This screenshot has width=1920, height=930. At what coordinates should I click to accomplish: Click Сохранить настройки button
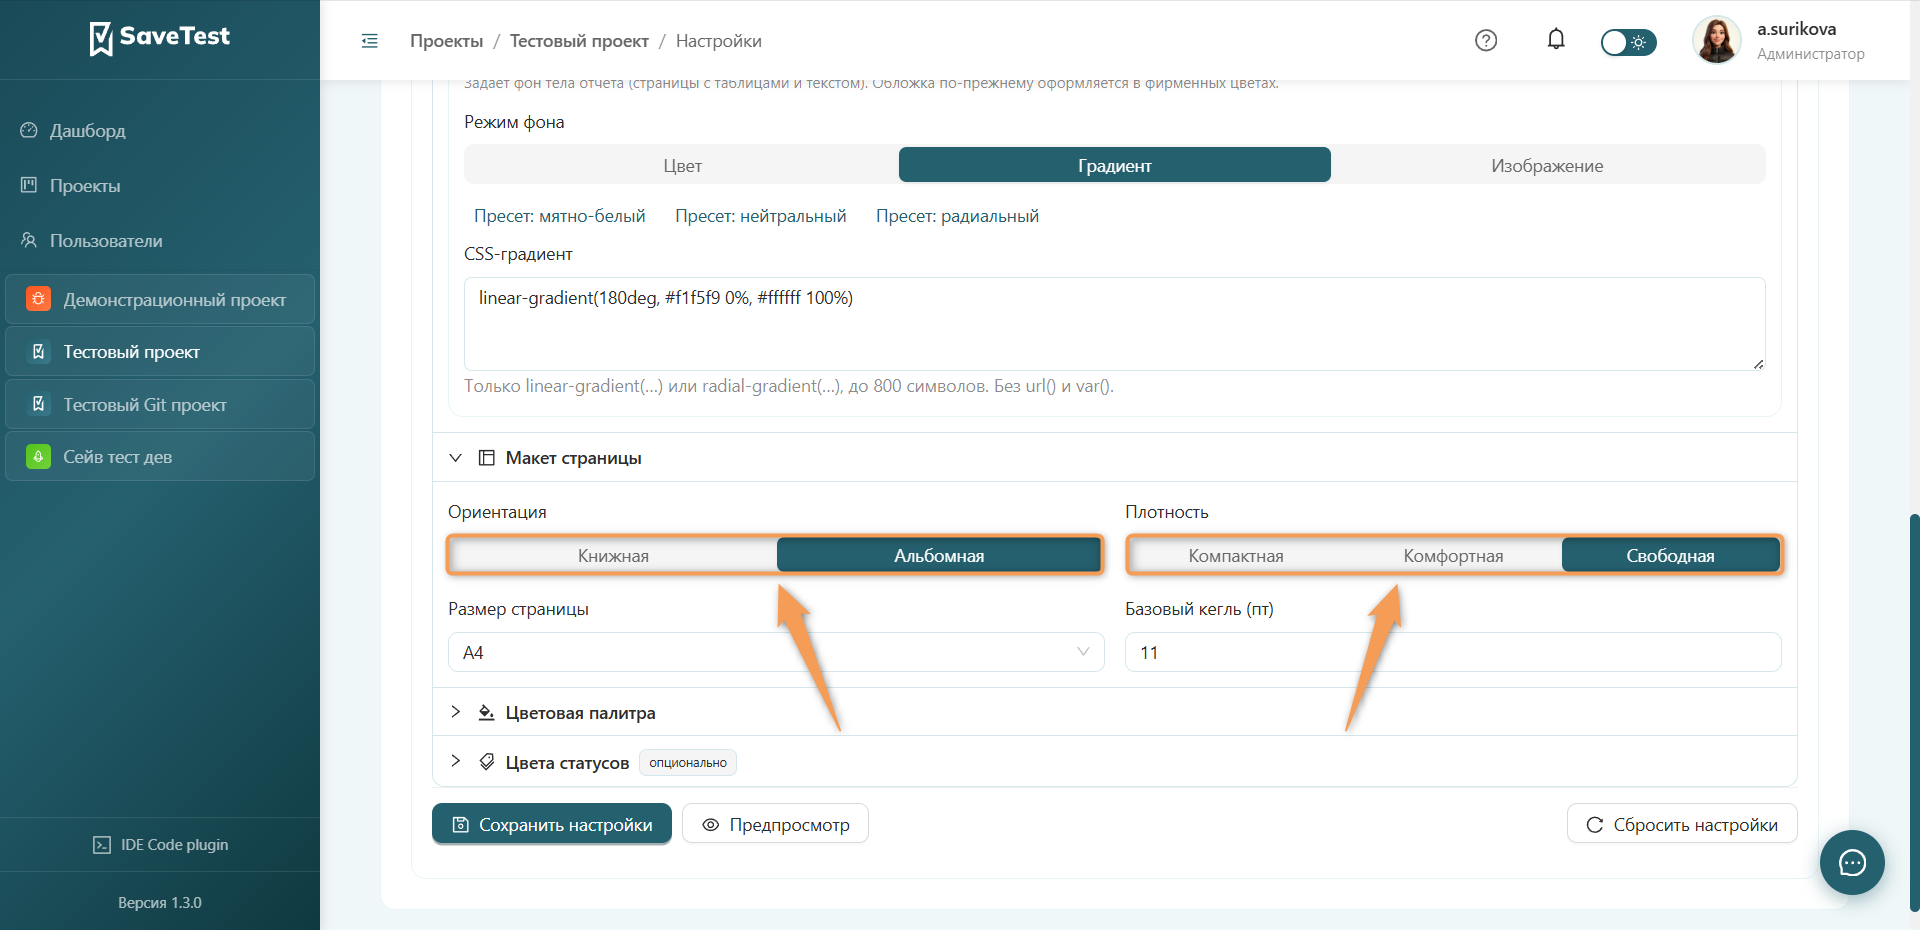(552, 824)
